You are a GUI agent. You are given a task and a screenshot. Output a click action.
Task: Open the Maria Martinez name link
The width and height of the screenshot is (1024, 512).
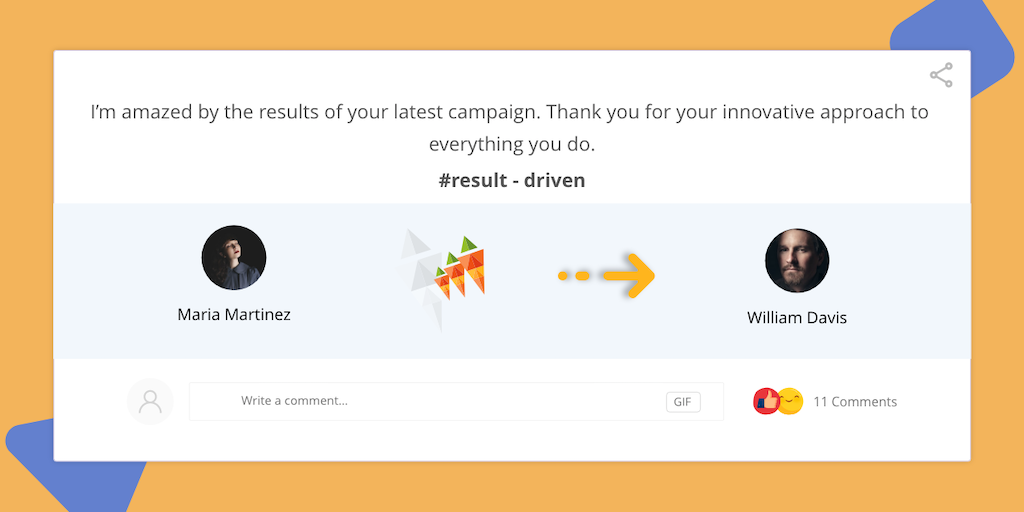tap(234, 314)
